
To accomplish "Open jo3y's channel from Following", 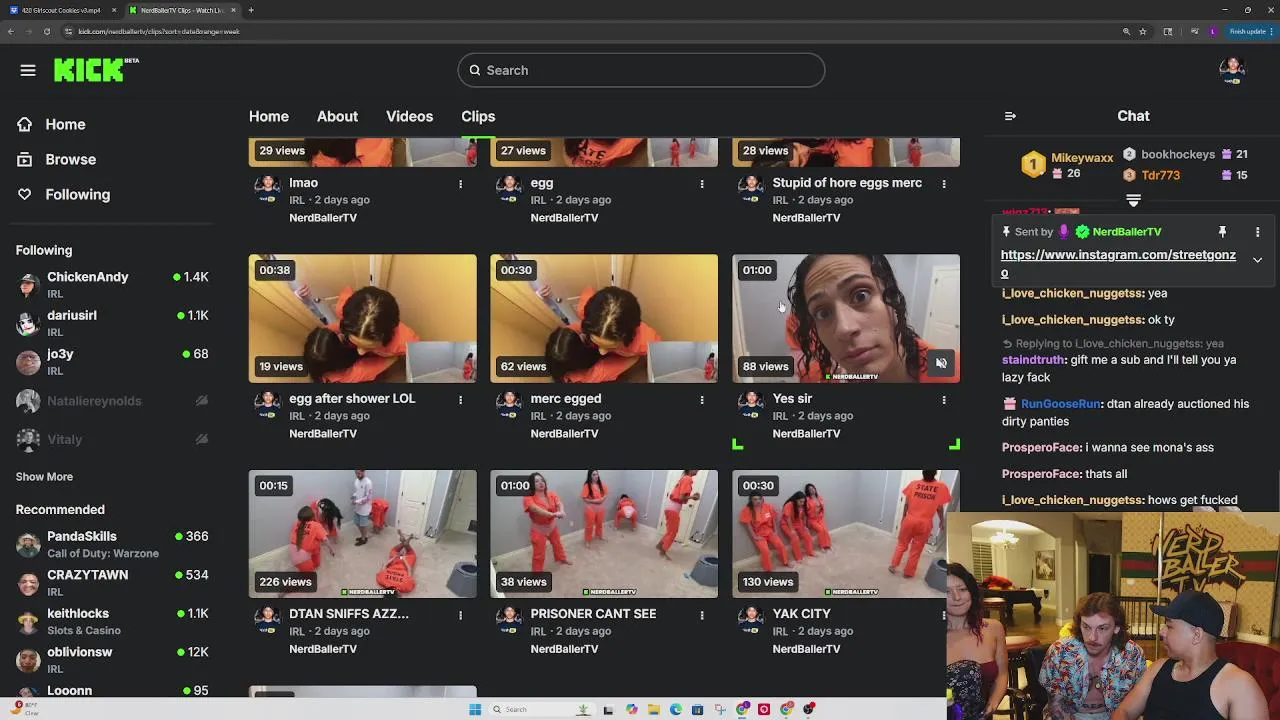I will point(113,361).
